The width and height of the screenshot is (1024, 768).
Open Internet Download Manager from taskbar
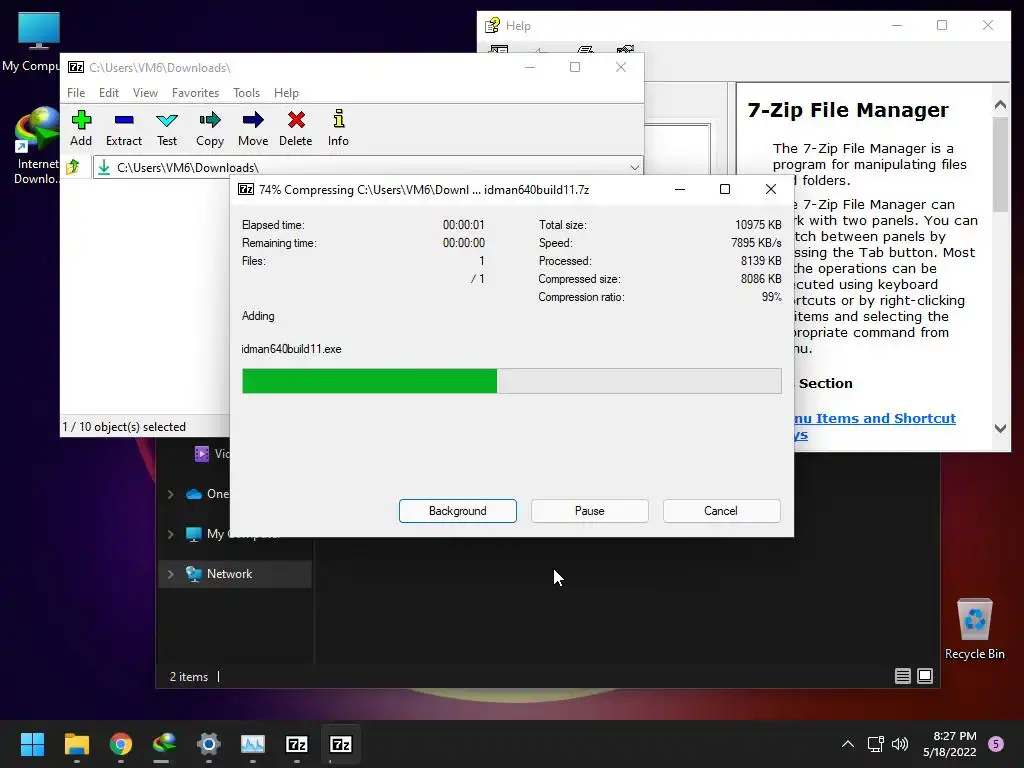pos(165,744)
